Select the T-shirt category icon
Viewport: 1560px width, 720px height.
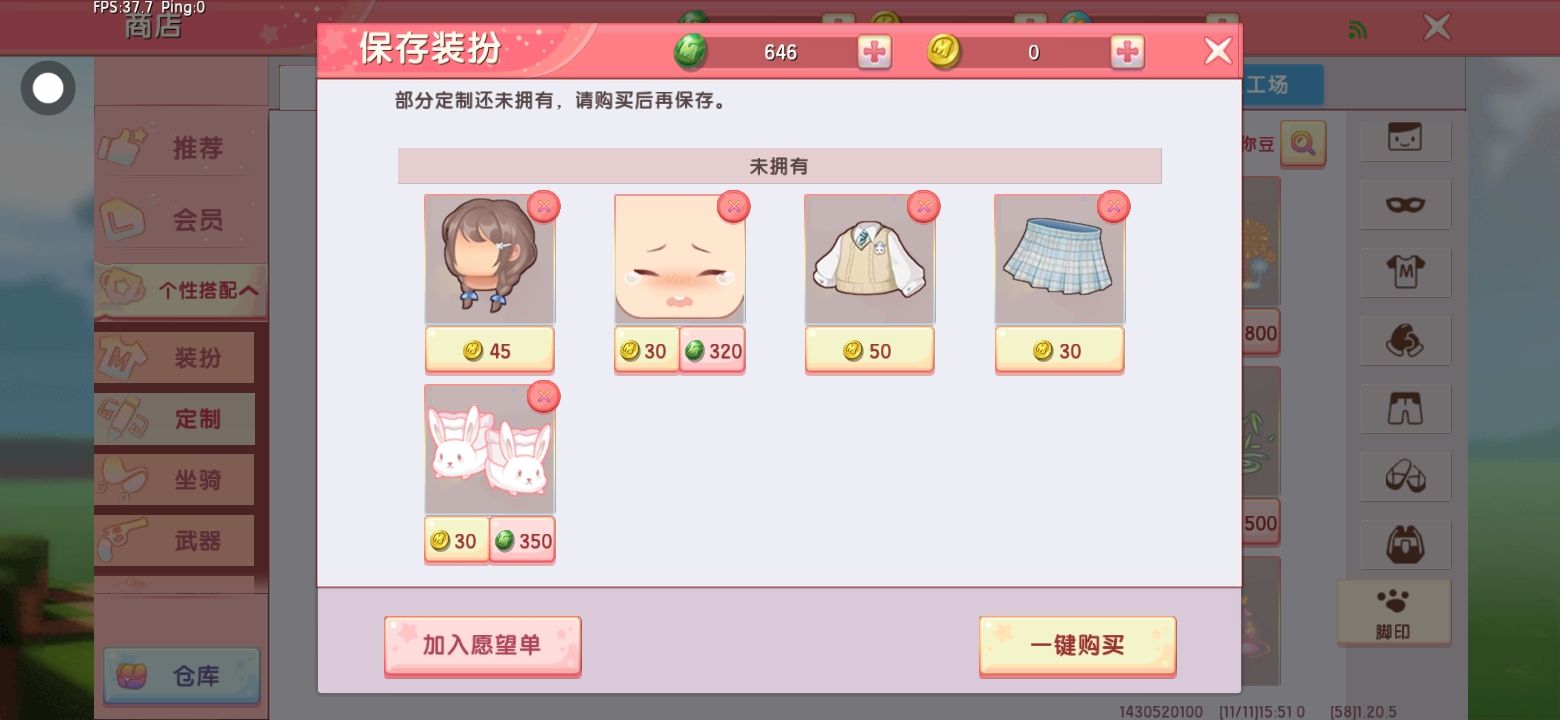click(x=1405, y=272)
